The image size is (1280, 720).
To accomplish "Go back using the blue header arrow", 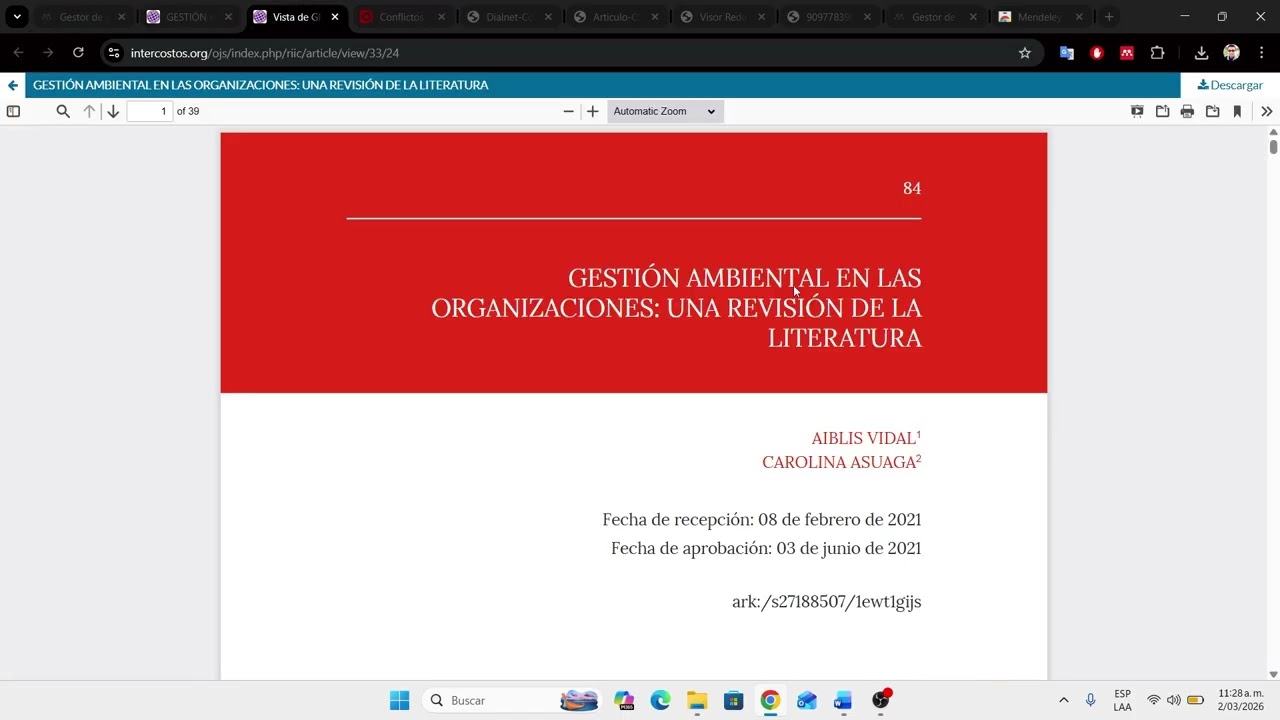I will (12, 85).
